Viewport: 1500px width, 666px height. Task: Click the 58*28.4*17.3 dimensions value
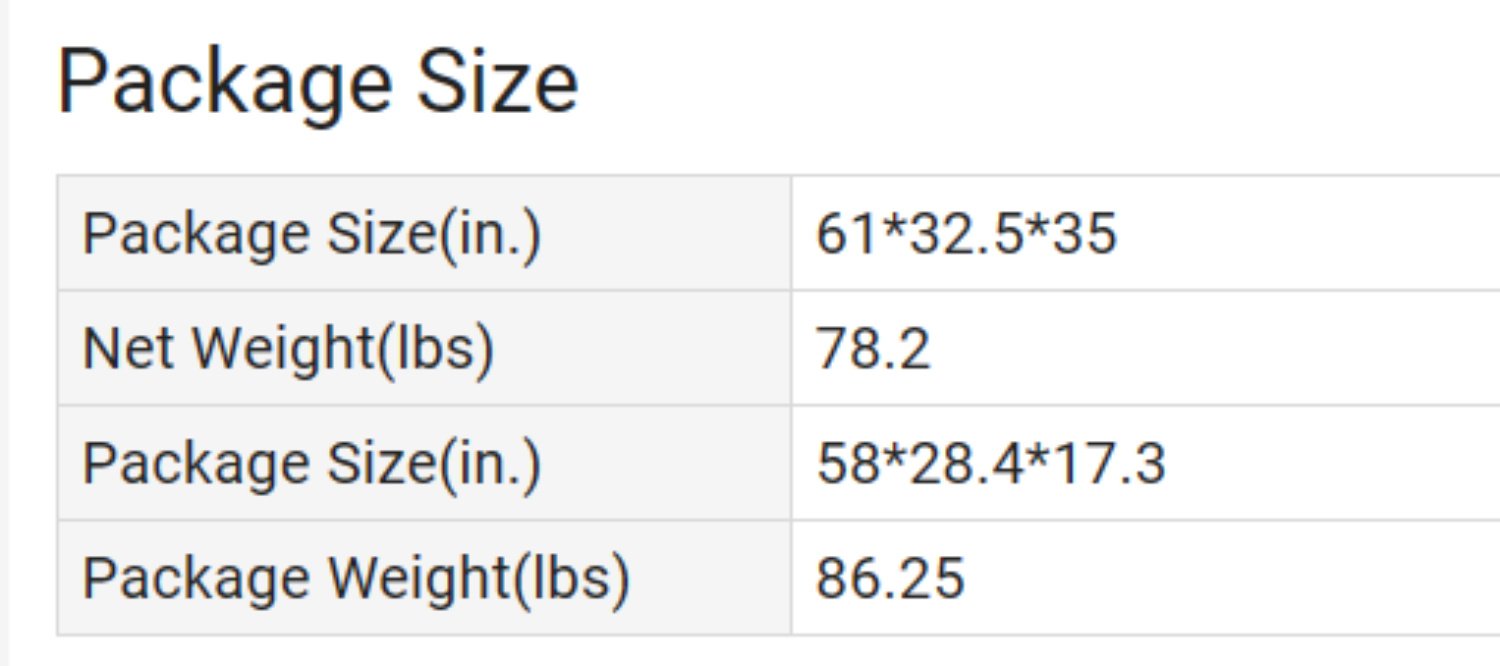[x=991, y=464]
